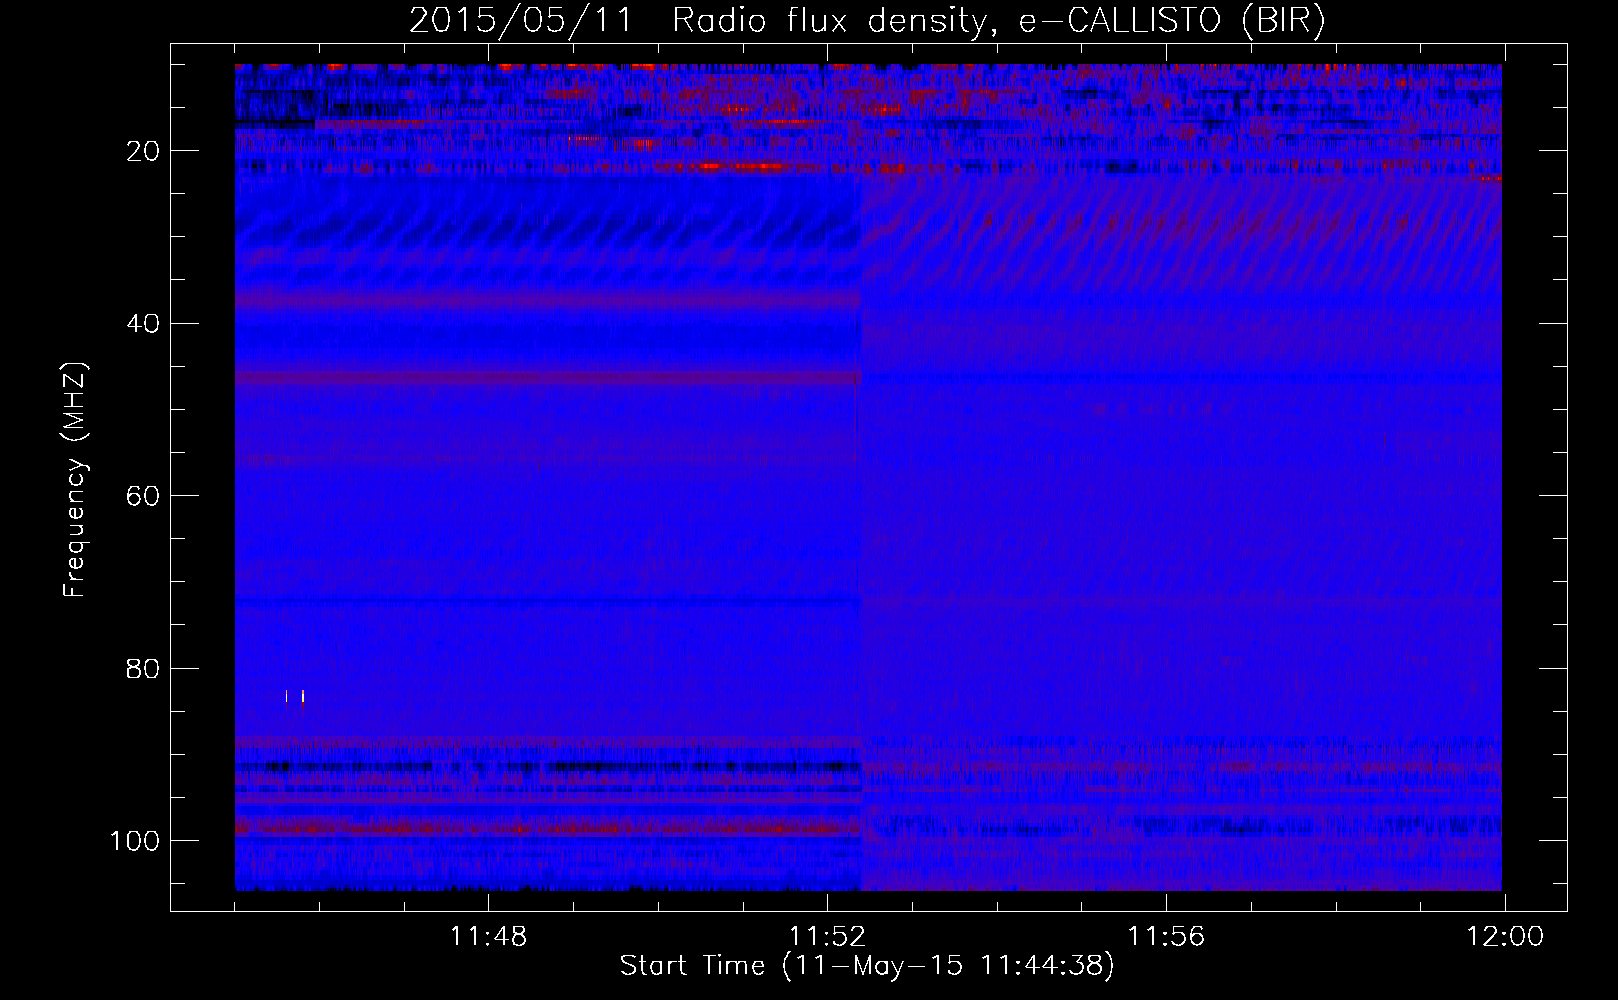
Task: Click the 'Frequency (MHZ)' axis label
Action: 75,480
